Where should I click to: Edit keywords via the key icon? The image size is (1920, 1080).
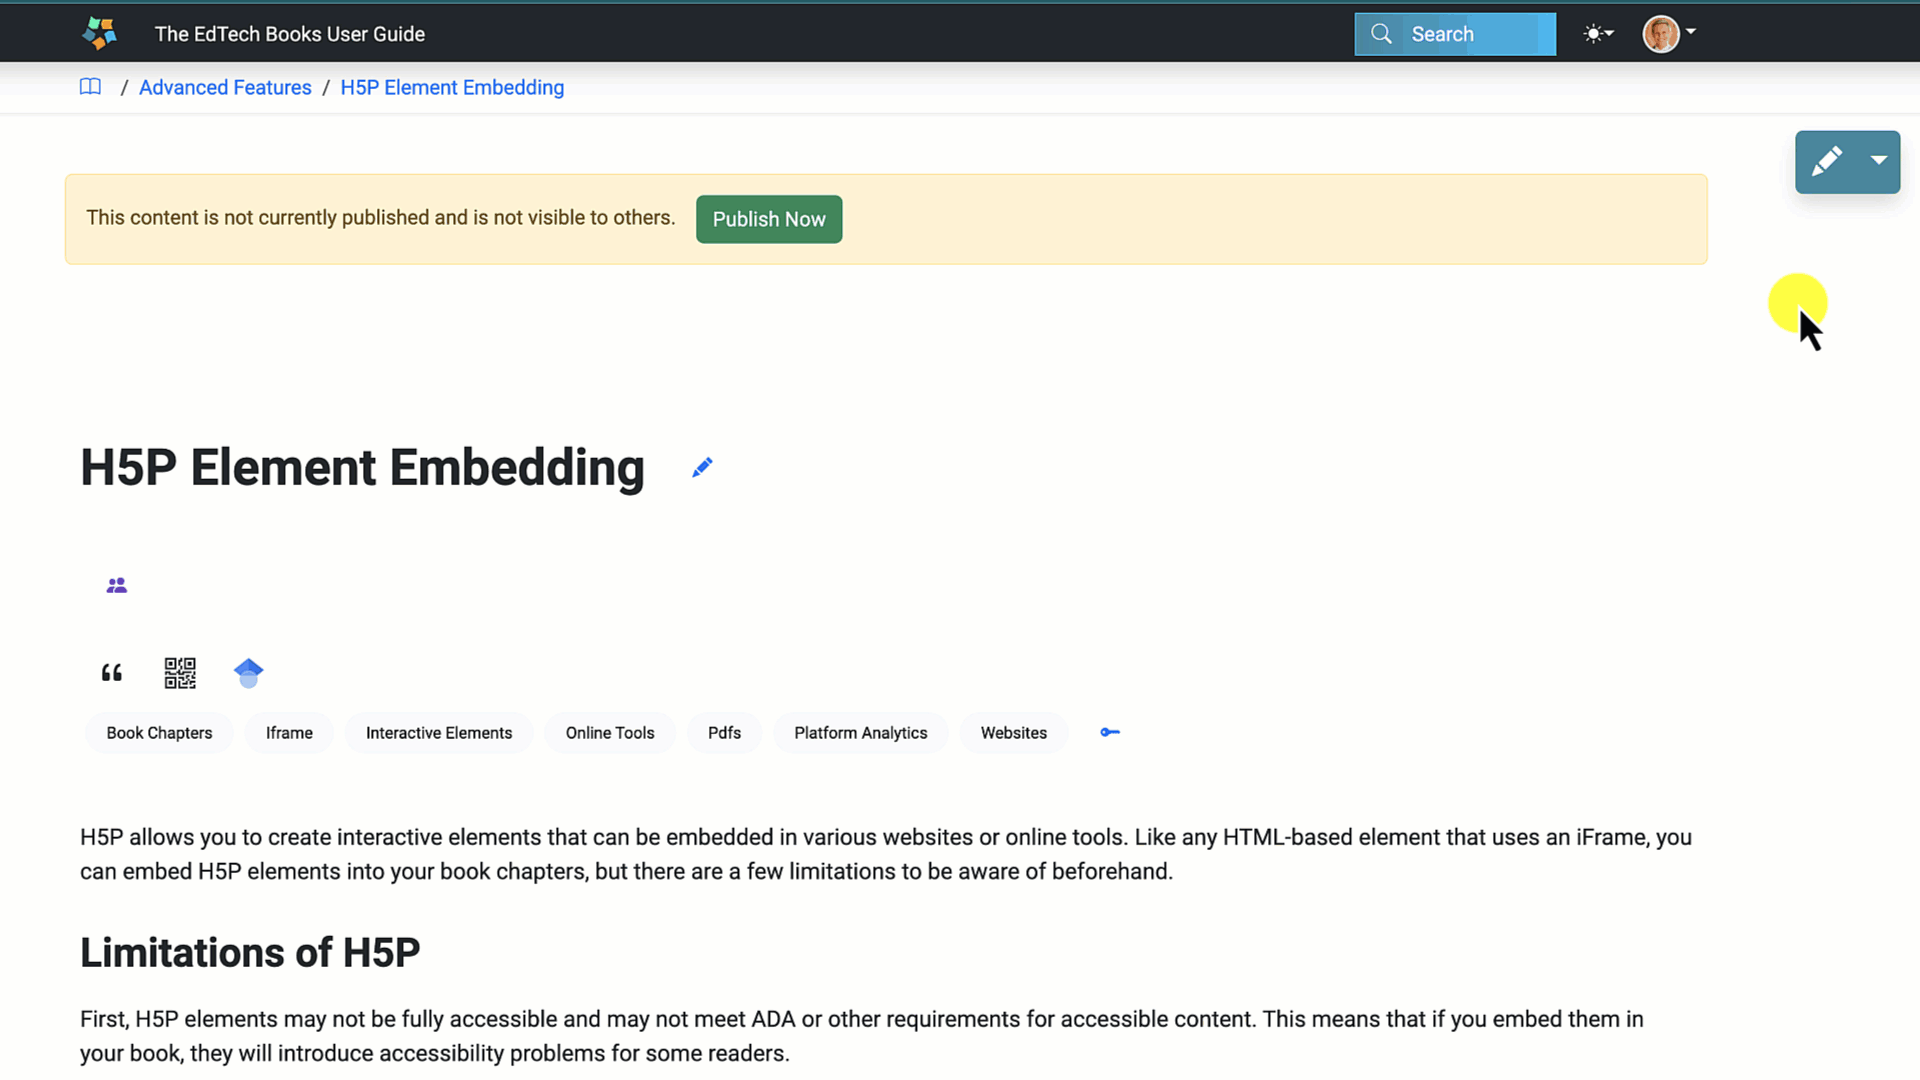click(1110, 732)
